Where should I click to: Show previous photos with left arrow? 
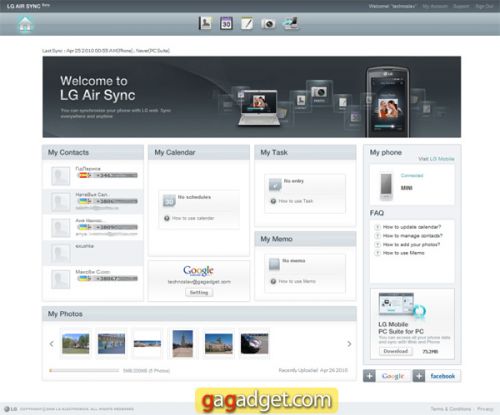click(x=51, y=344)
